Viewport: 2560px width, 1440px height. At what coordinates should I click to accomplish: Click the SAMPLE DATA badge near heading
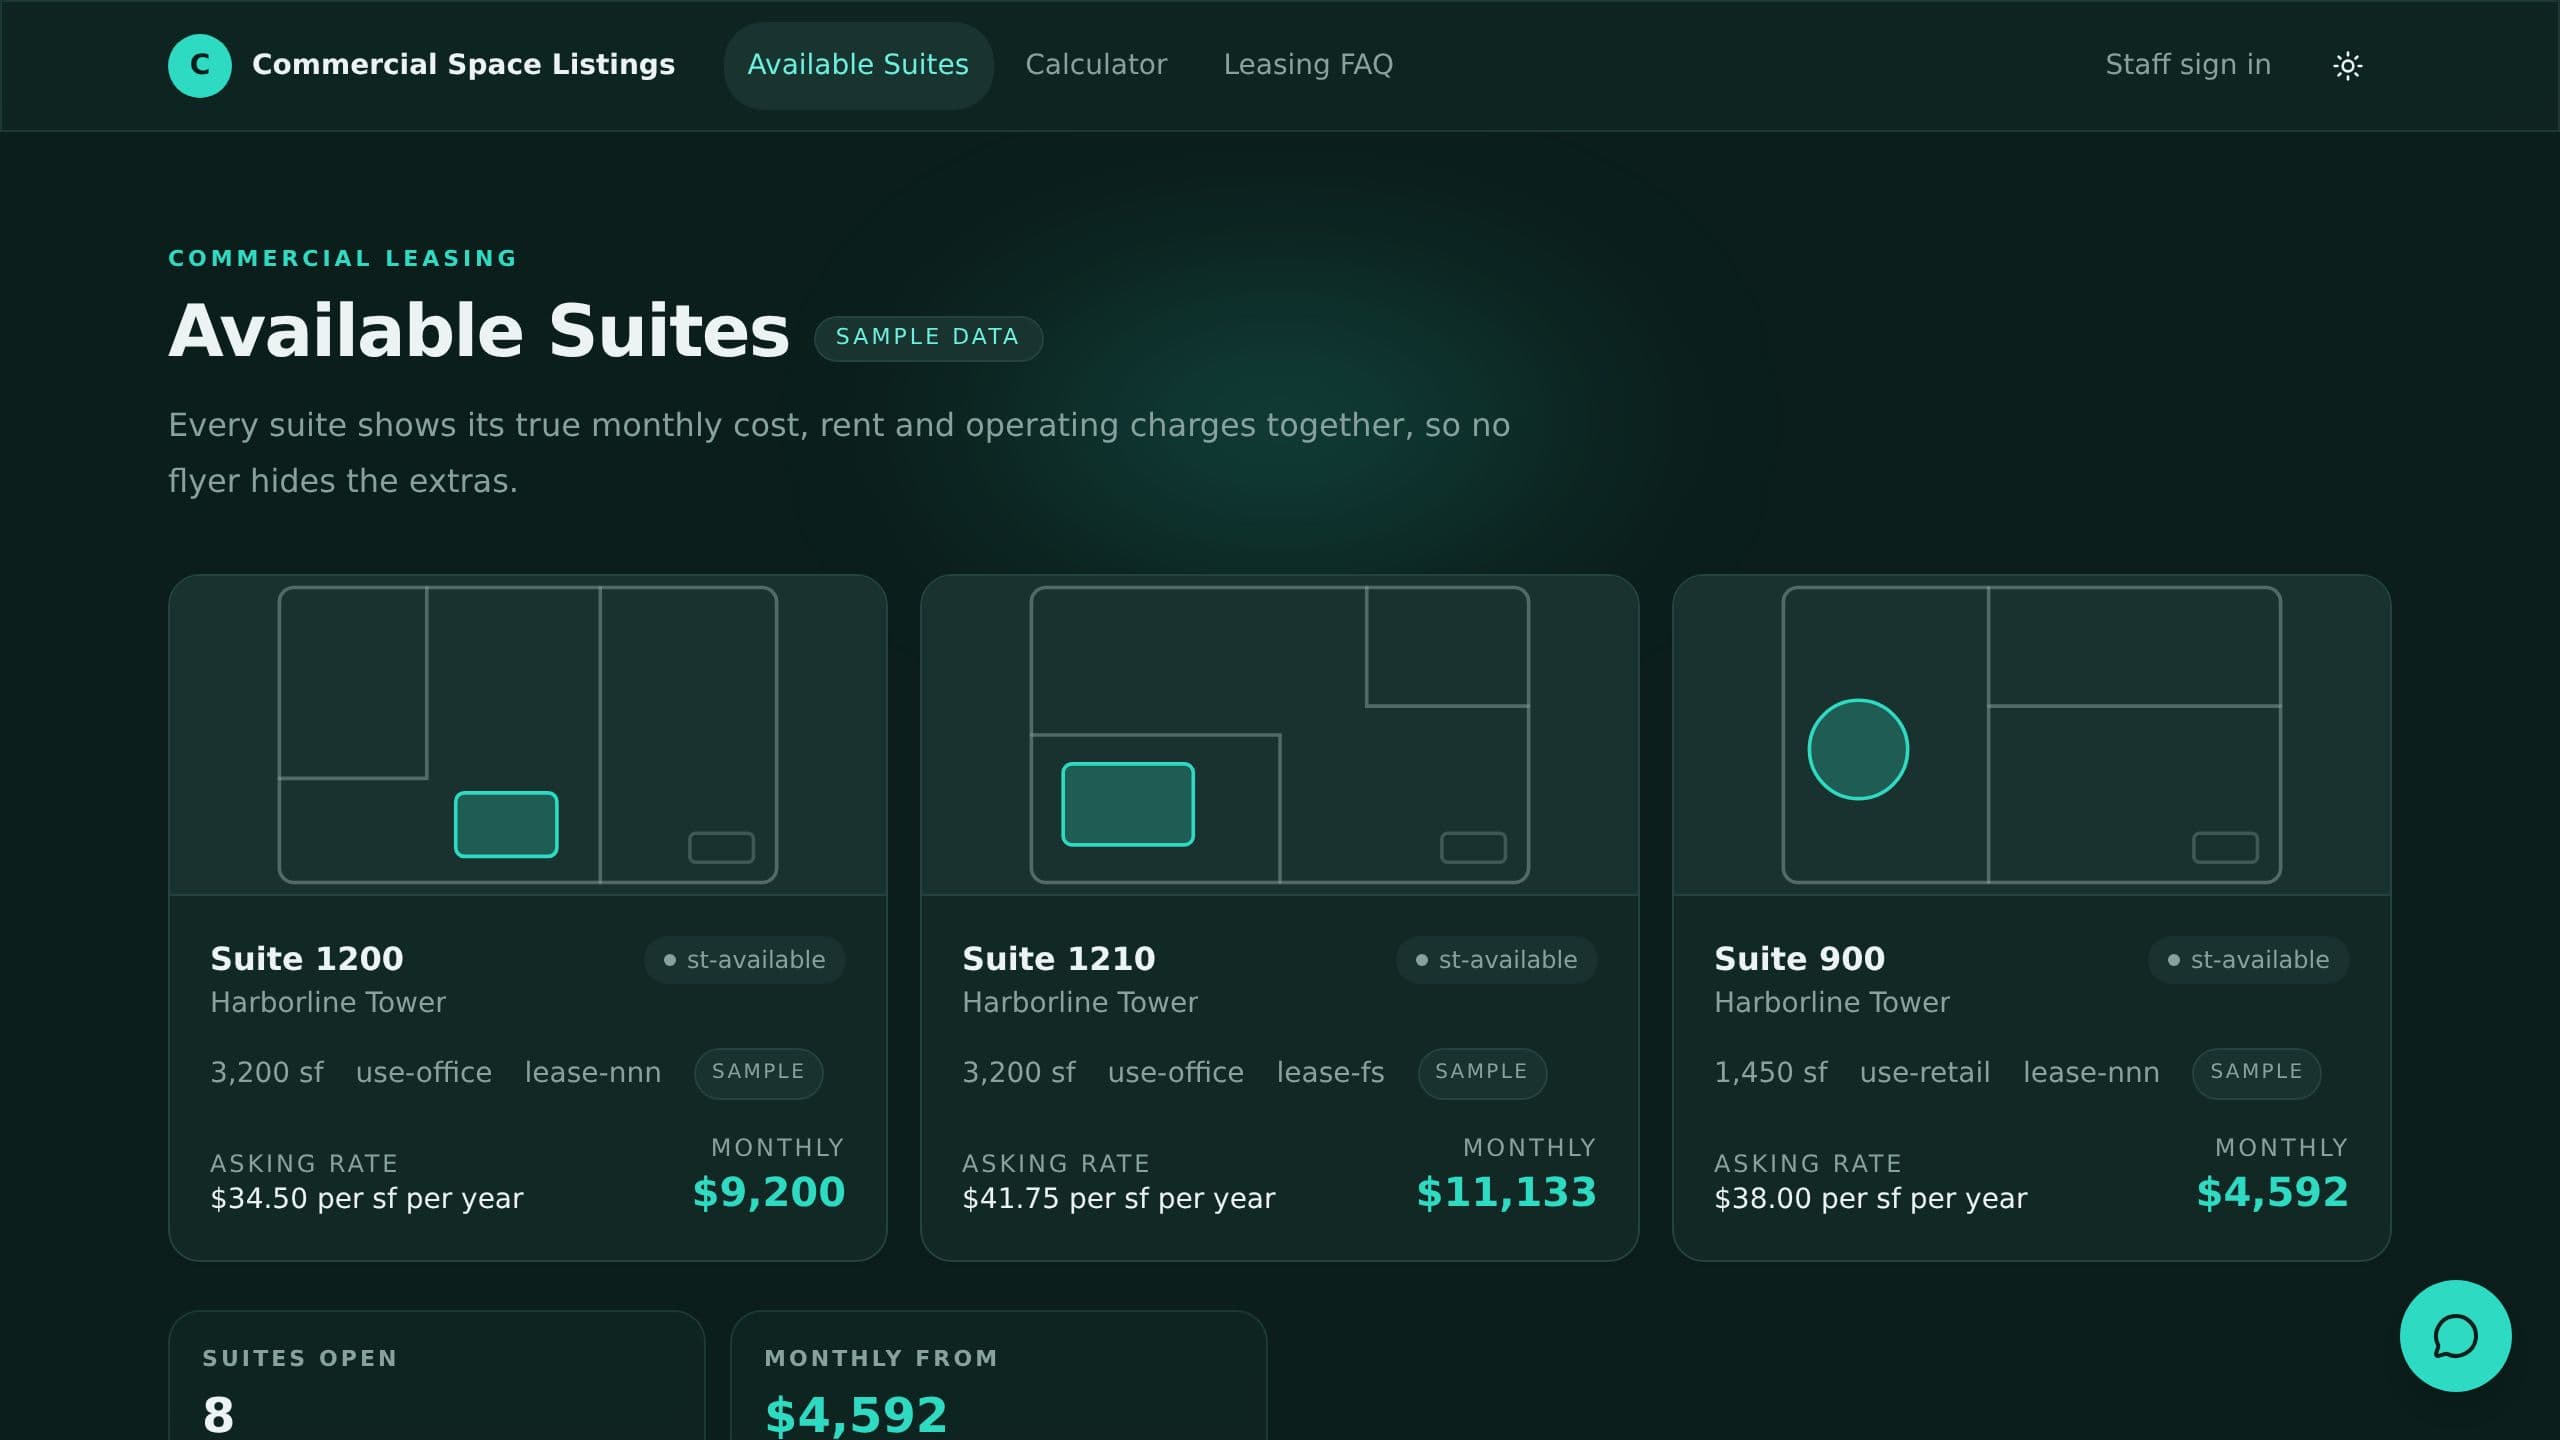point(928,338)
